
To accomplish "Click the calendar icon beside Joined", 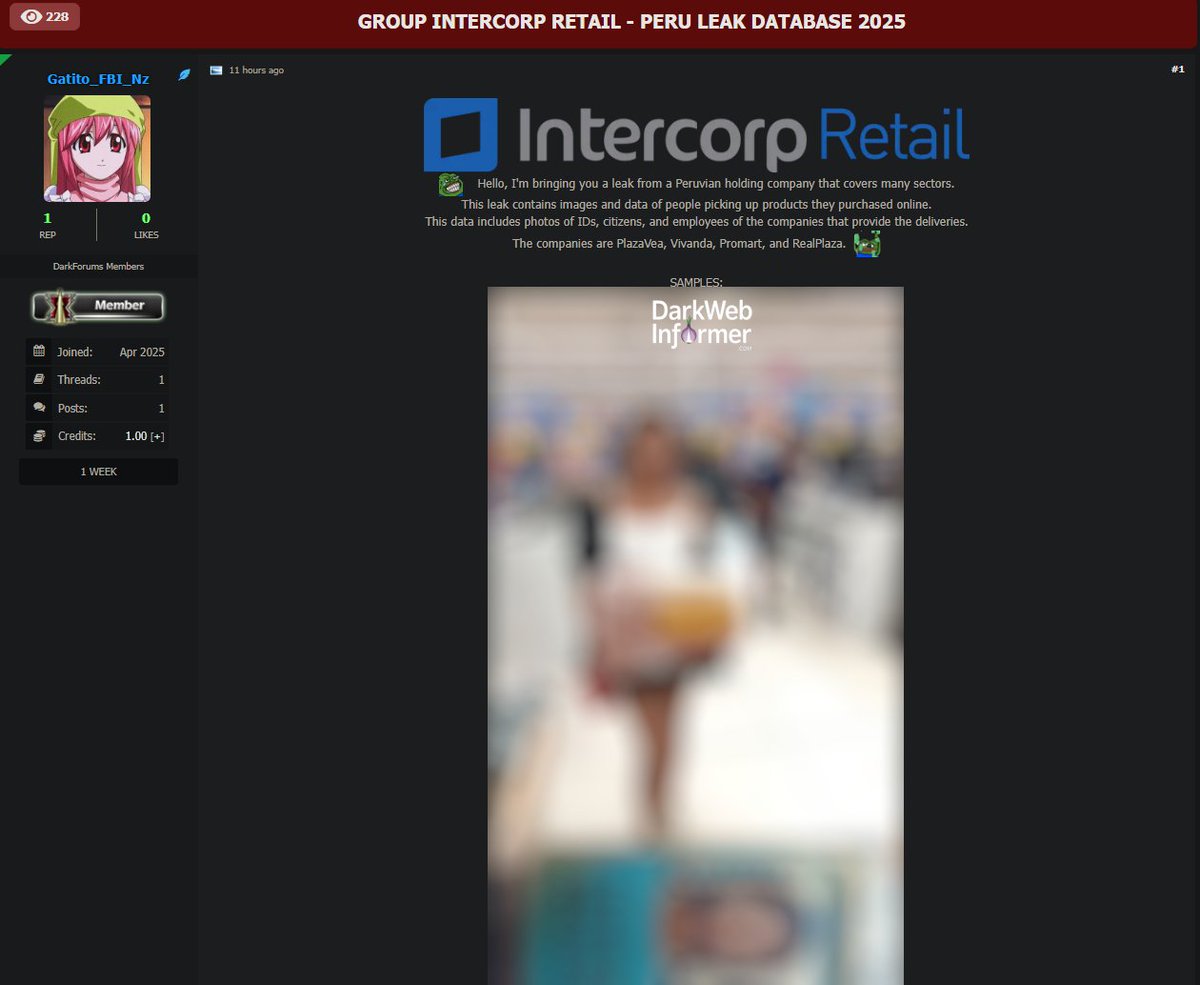I will pyautogui.click(x=39, y=351).
